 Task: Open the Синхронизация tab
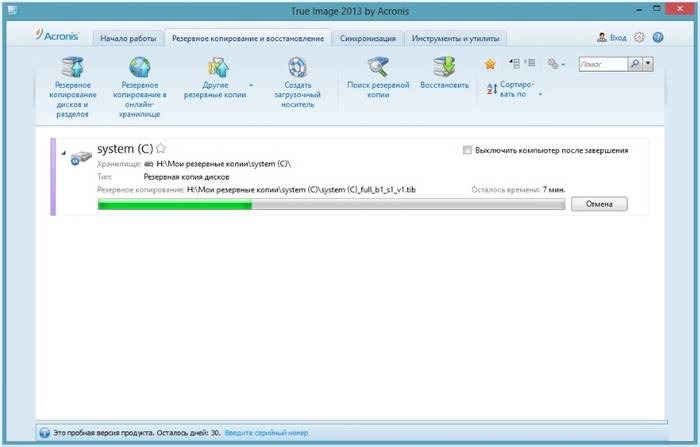(x=367, y=38)
